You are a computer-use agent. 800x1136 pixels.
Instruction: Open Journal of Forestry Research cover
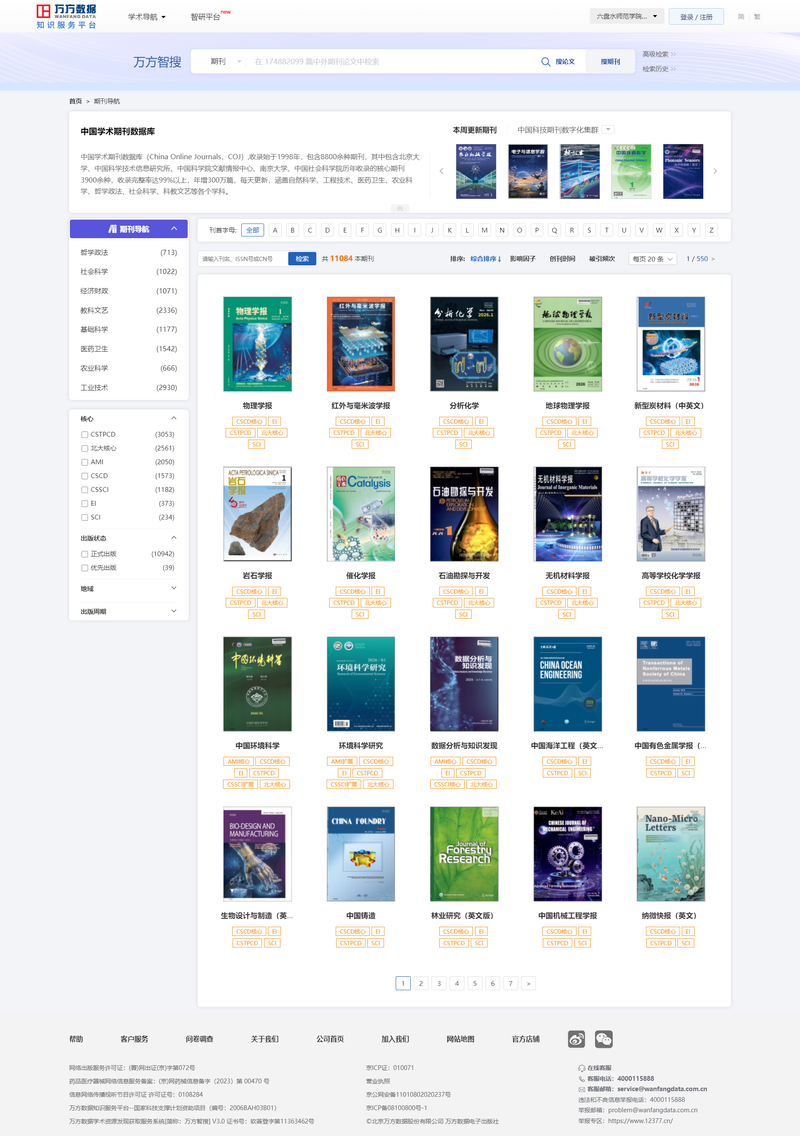pyautogui.click(x=464, y=853)
